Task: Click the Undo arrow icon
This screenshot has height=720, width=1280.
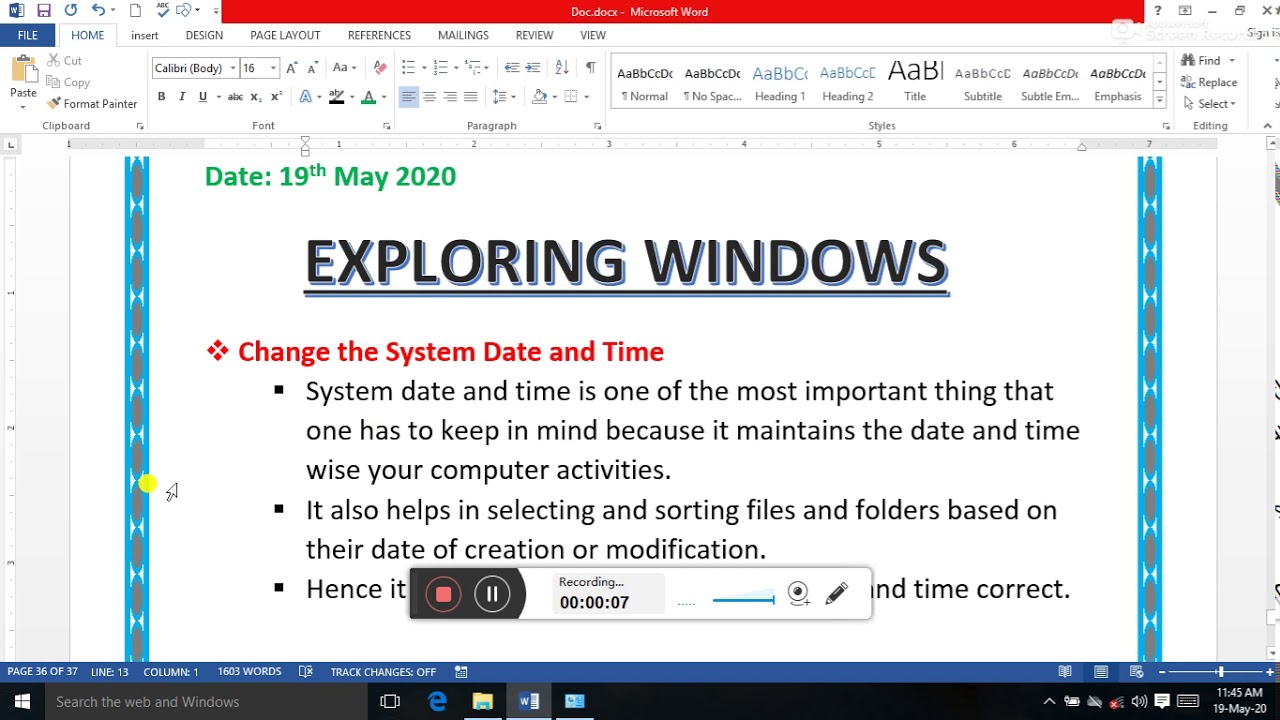Action: [x=97, y=11]
